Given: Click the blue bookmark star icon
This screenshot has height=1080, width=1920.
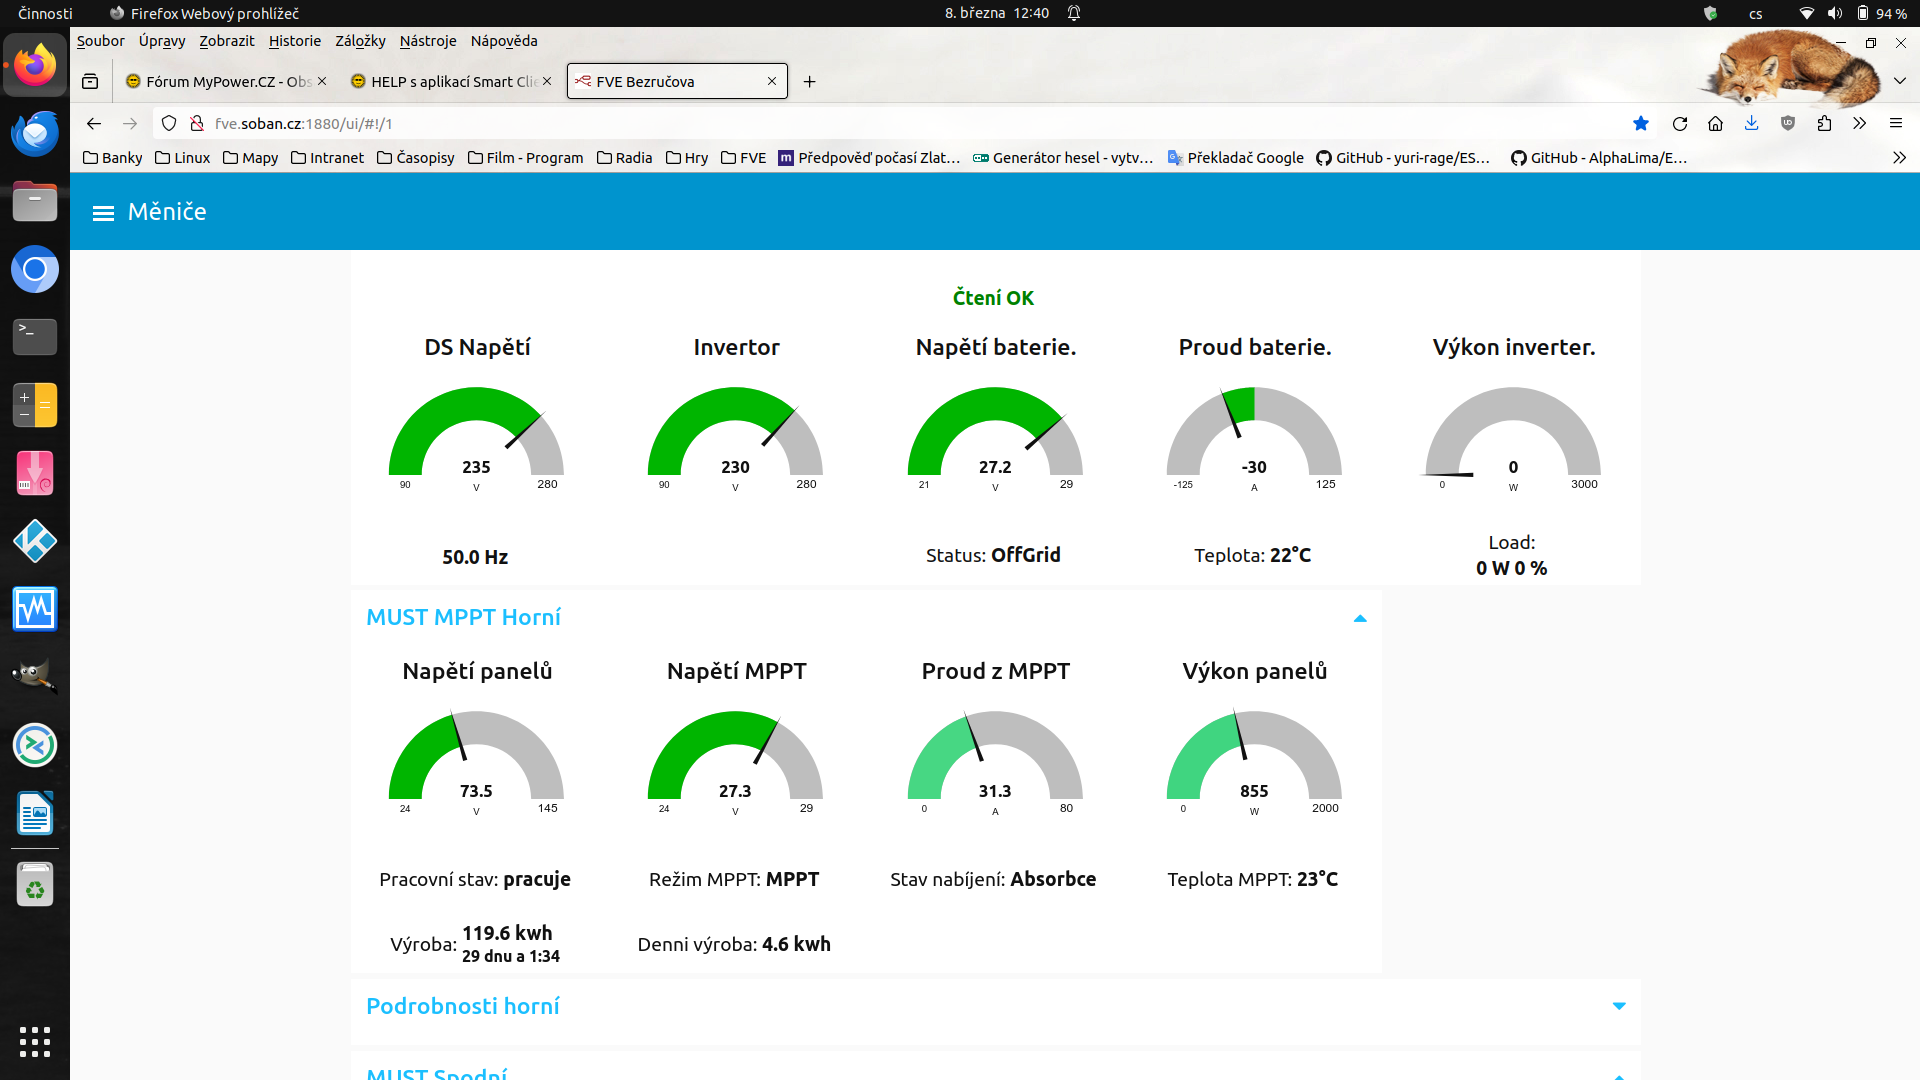Looking at the screenshot, I should click(x=1641, y=124).
